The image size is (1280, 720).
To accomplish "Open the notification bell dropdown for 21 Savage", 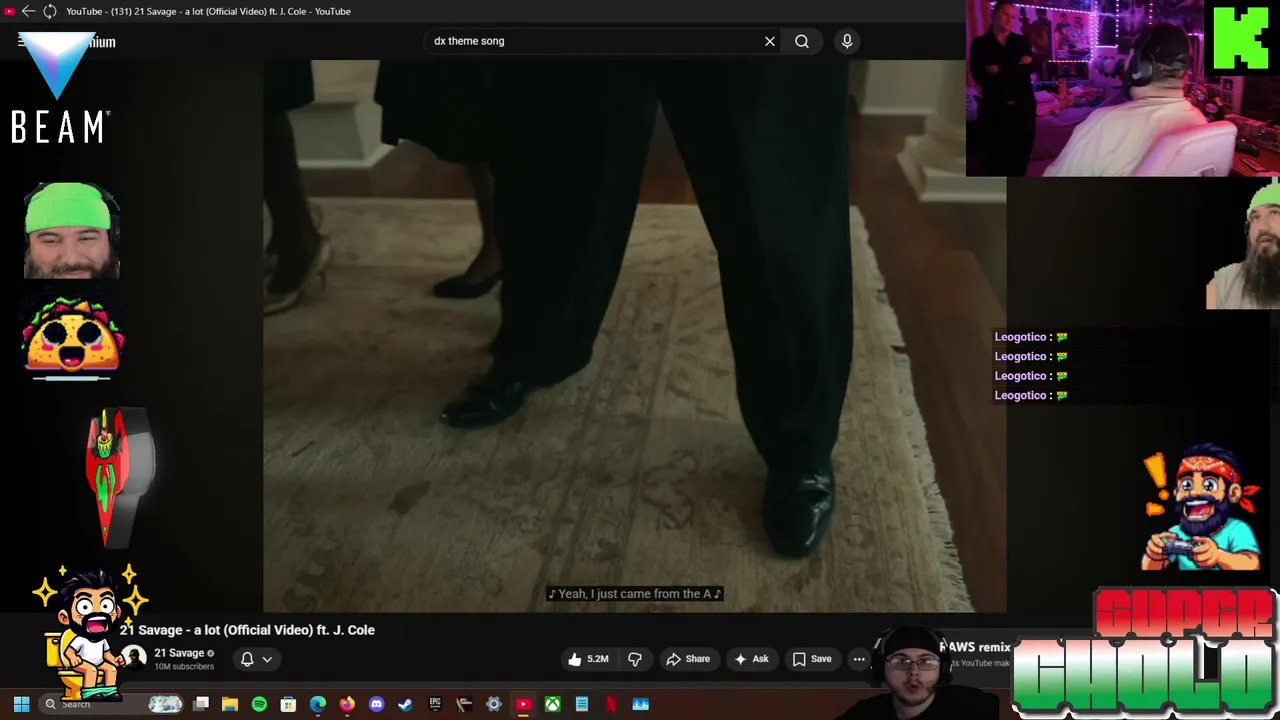I will click(x=256, y=659).
